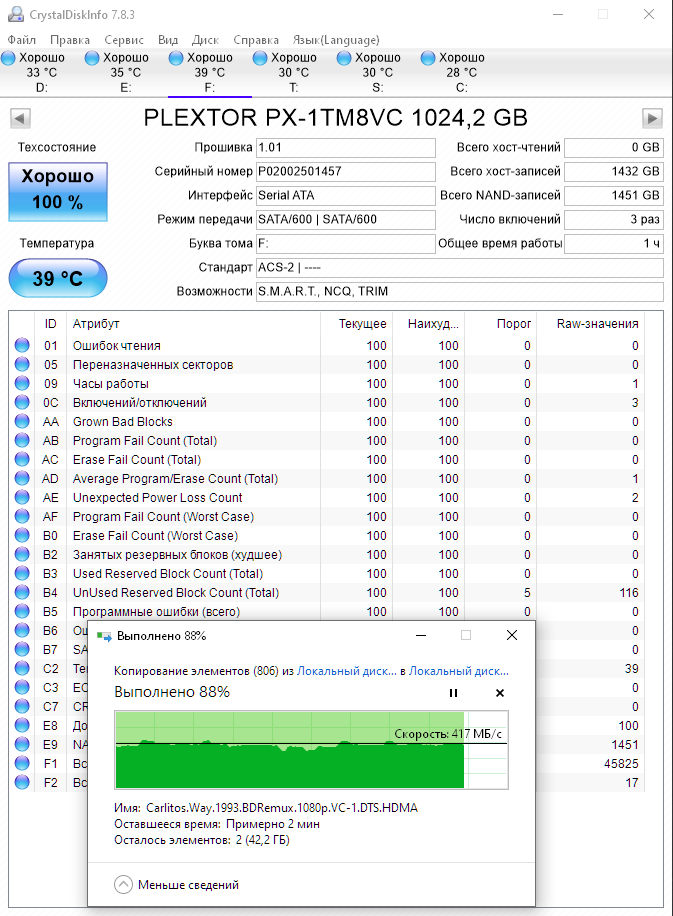Viewport: 673px width, 916px height.
Task: Click status icon of Включений/отключений row
Action: click(22, 403)
